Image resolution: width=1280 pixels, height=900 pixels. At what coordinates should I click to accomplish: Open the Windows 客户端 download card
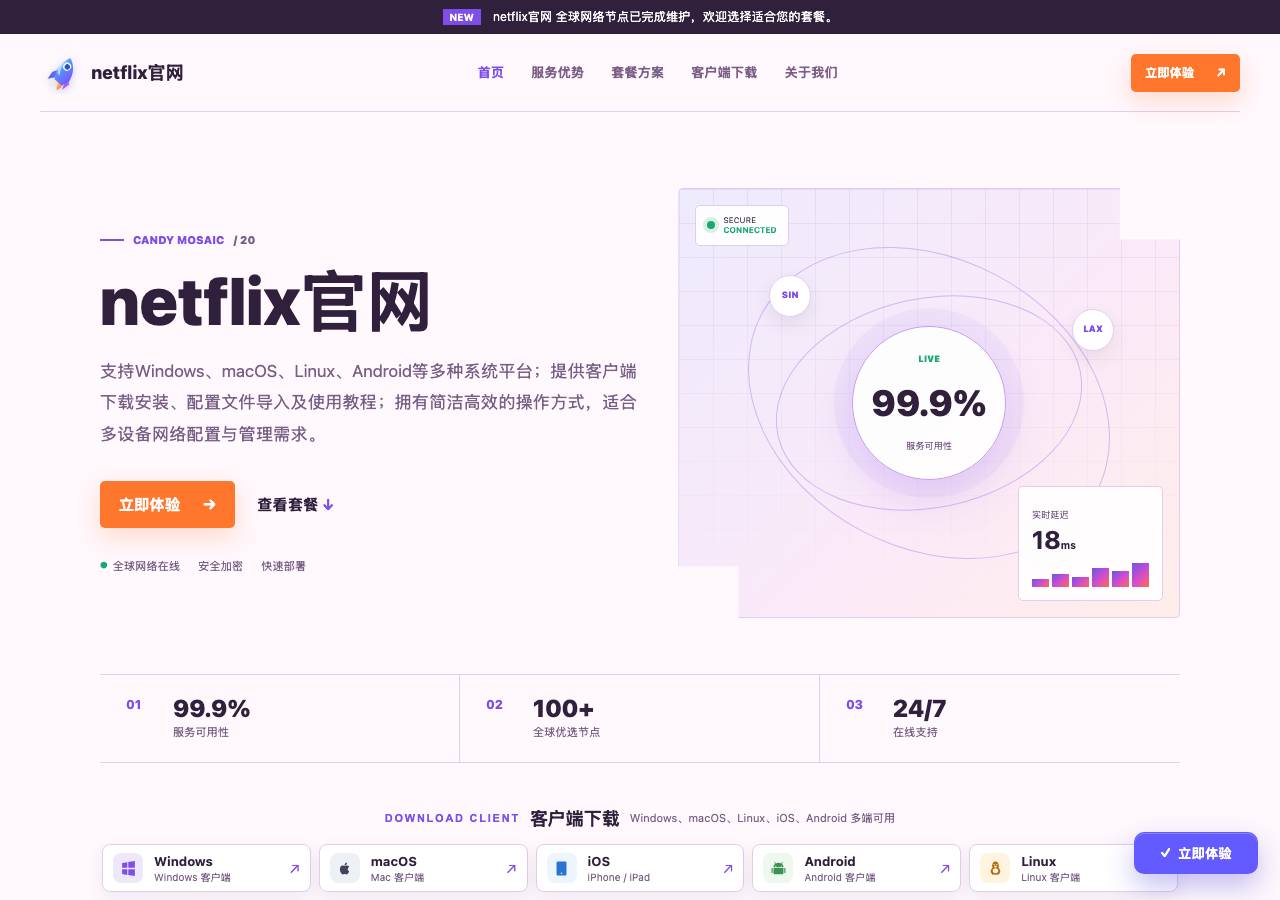206,868
